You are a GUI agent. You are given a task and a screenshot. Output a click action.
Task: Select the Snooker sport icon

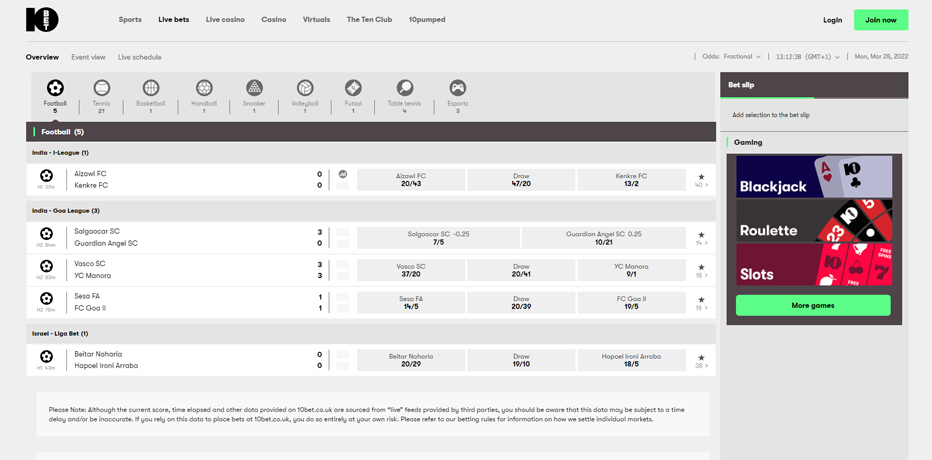tap(254, 89)
